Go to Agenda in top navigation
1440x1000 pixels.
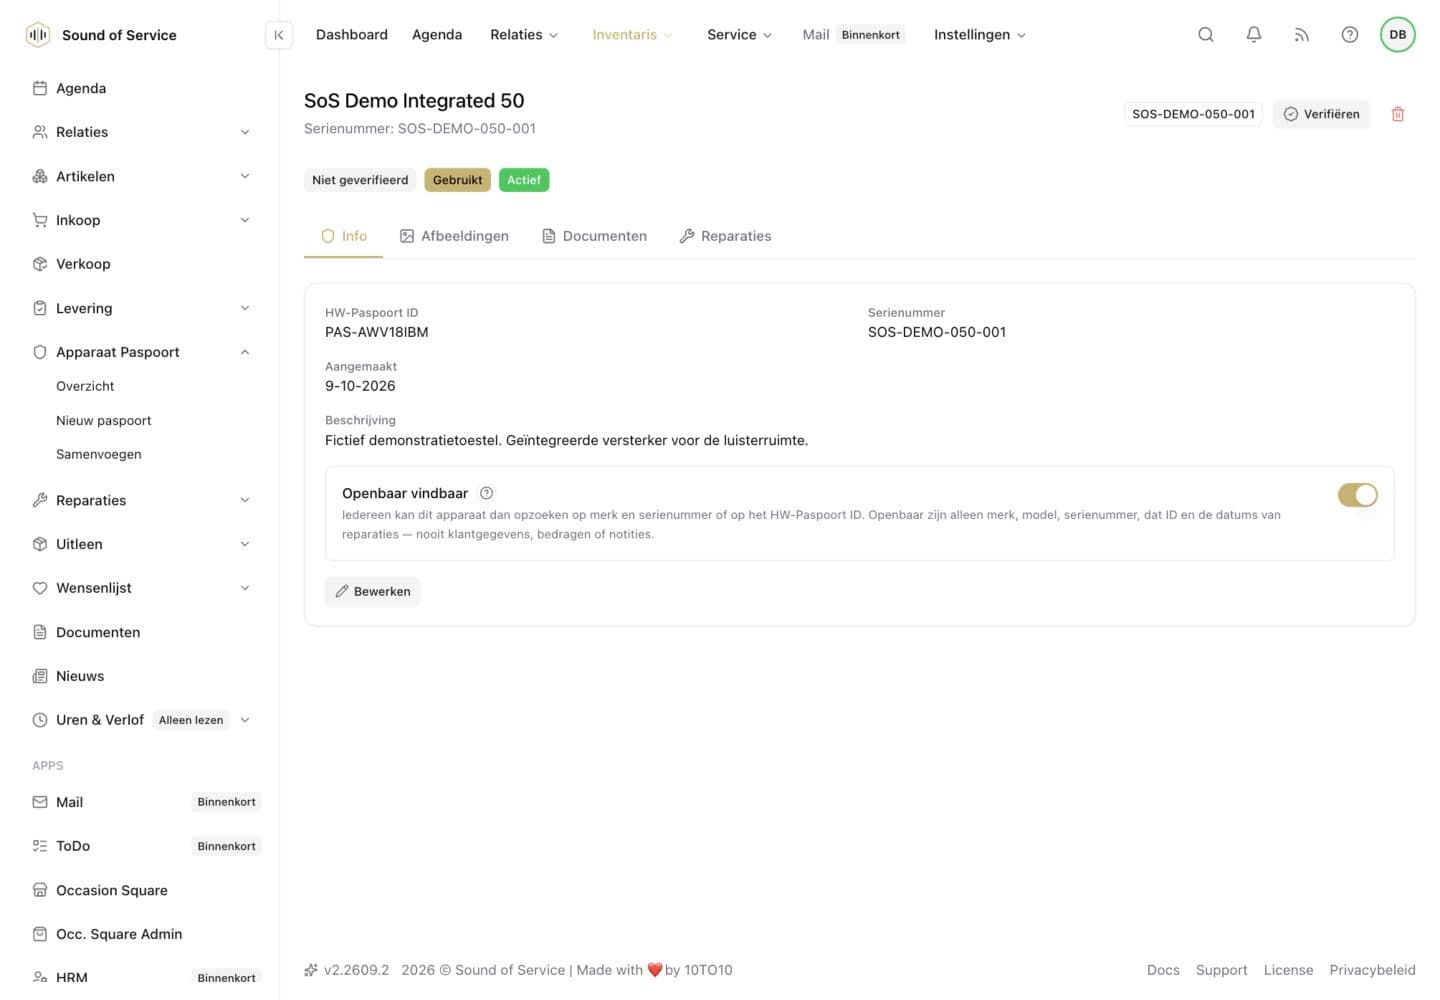pyautogui.click(x=437, y=35)
